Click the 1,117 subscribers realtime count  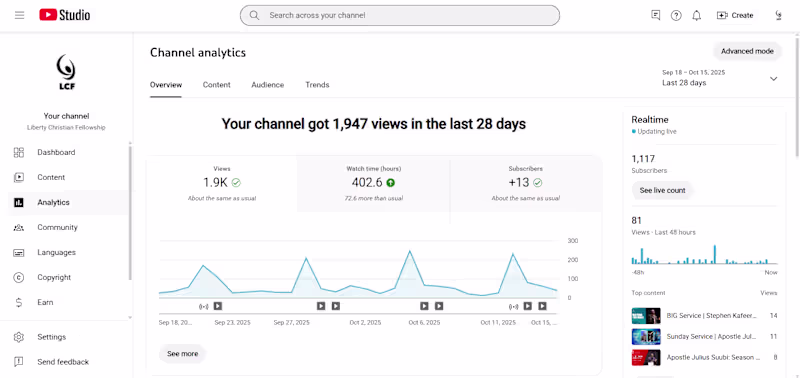click(643, 159)
